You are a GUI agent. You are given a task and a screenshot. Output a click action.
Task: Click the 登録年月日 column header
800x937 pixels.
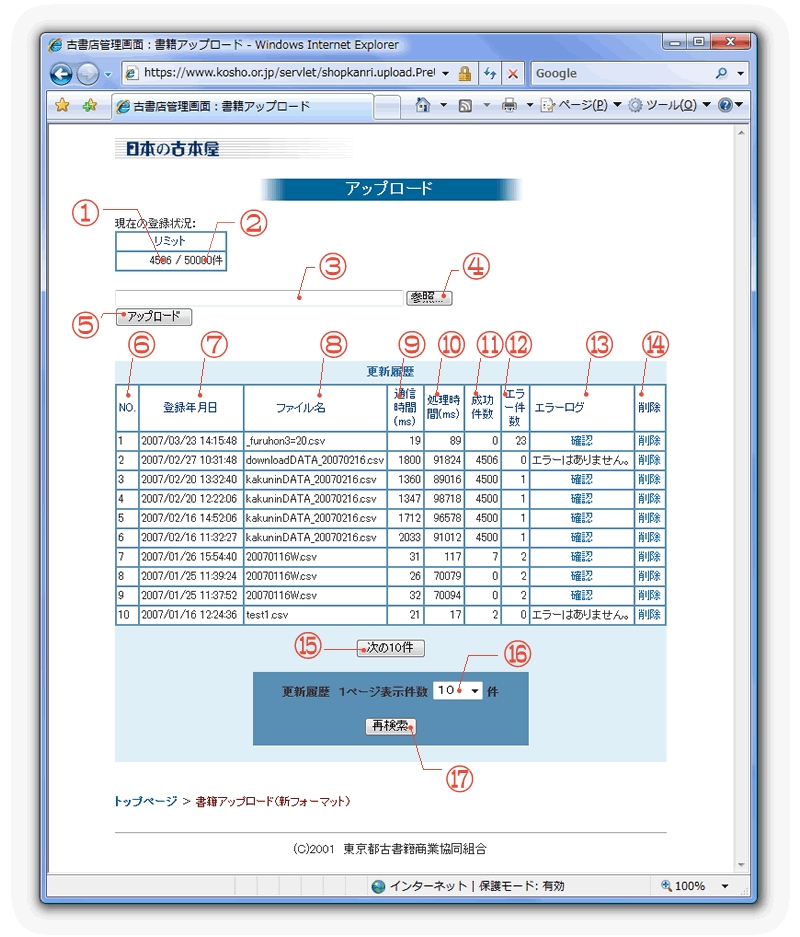(x=191, y=408)
